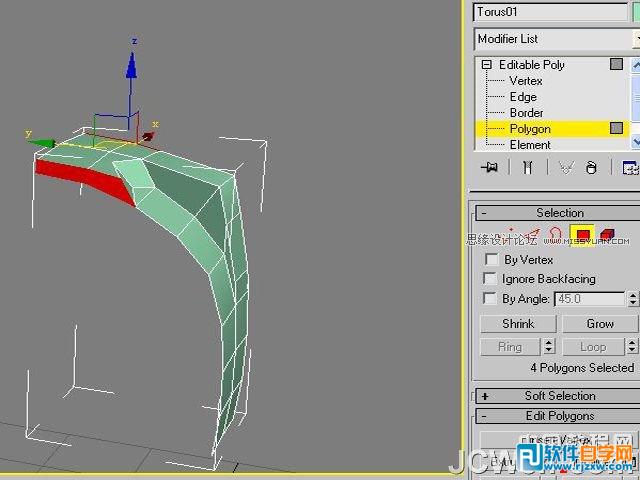The height and width of the screenshot is (480, 640).
Task: Click the red X axis gizmo arrow
Action: tap(148, 136)
